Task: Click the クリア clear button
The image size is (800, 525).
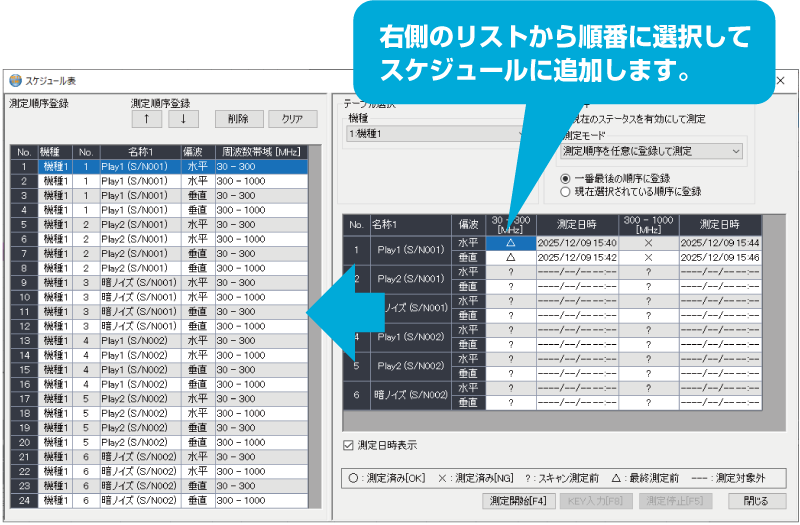Action: point(292,119)
